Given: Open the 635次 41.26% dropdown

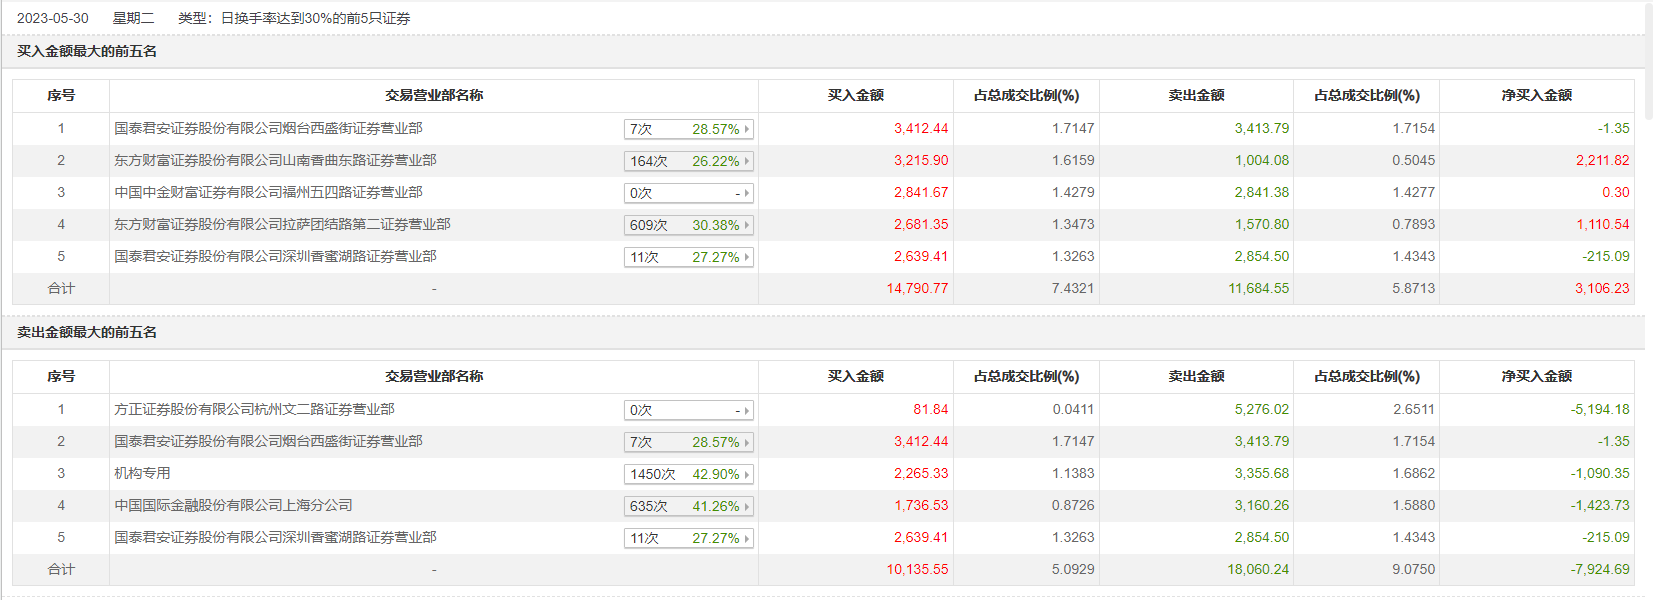Looking at the screenshot, I should point(688,506).
